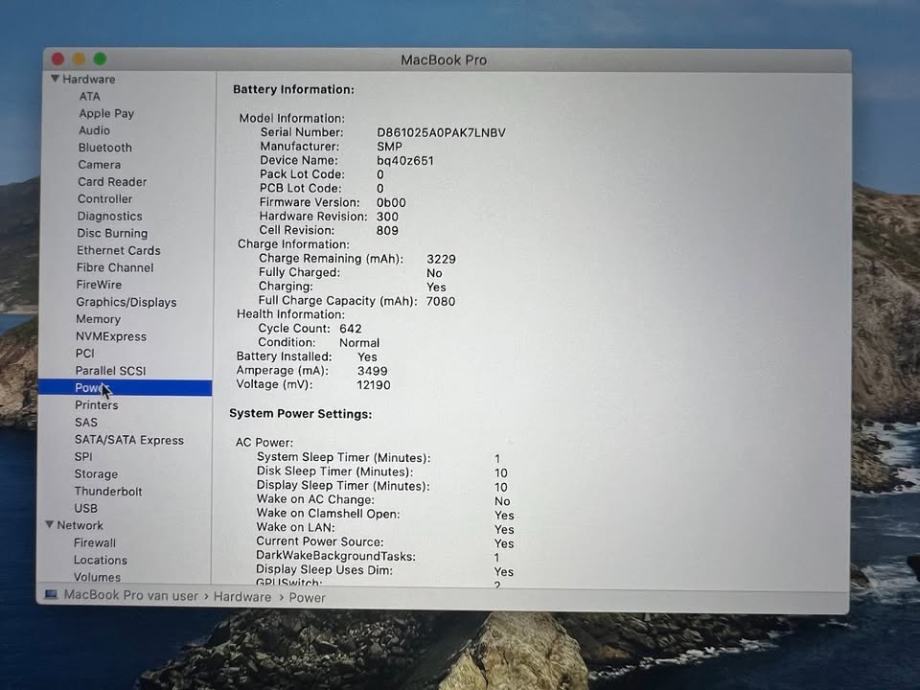The width and height of the screenshot is (920, 690).
Task: Collapse the Hardware section triangle
Action: click(55, 79)
